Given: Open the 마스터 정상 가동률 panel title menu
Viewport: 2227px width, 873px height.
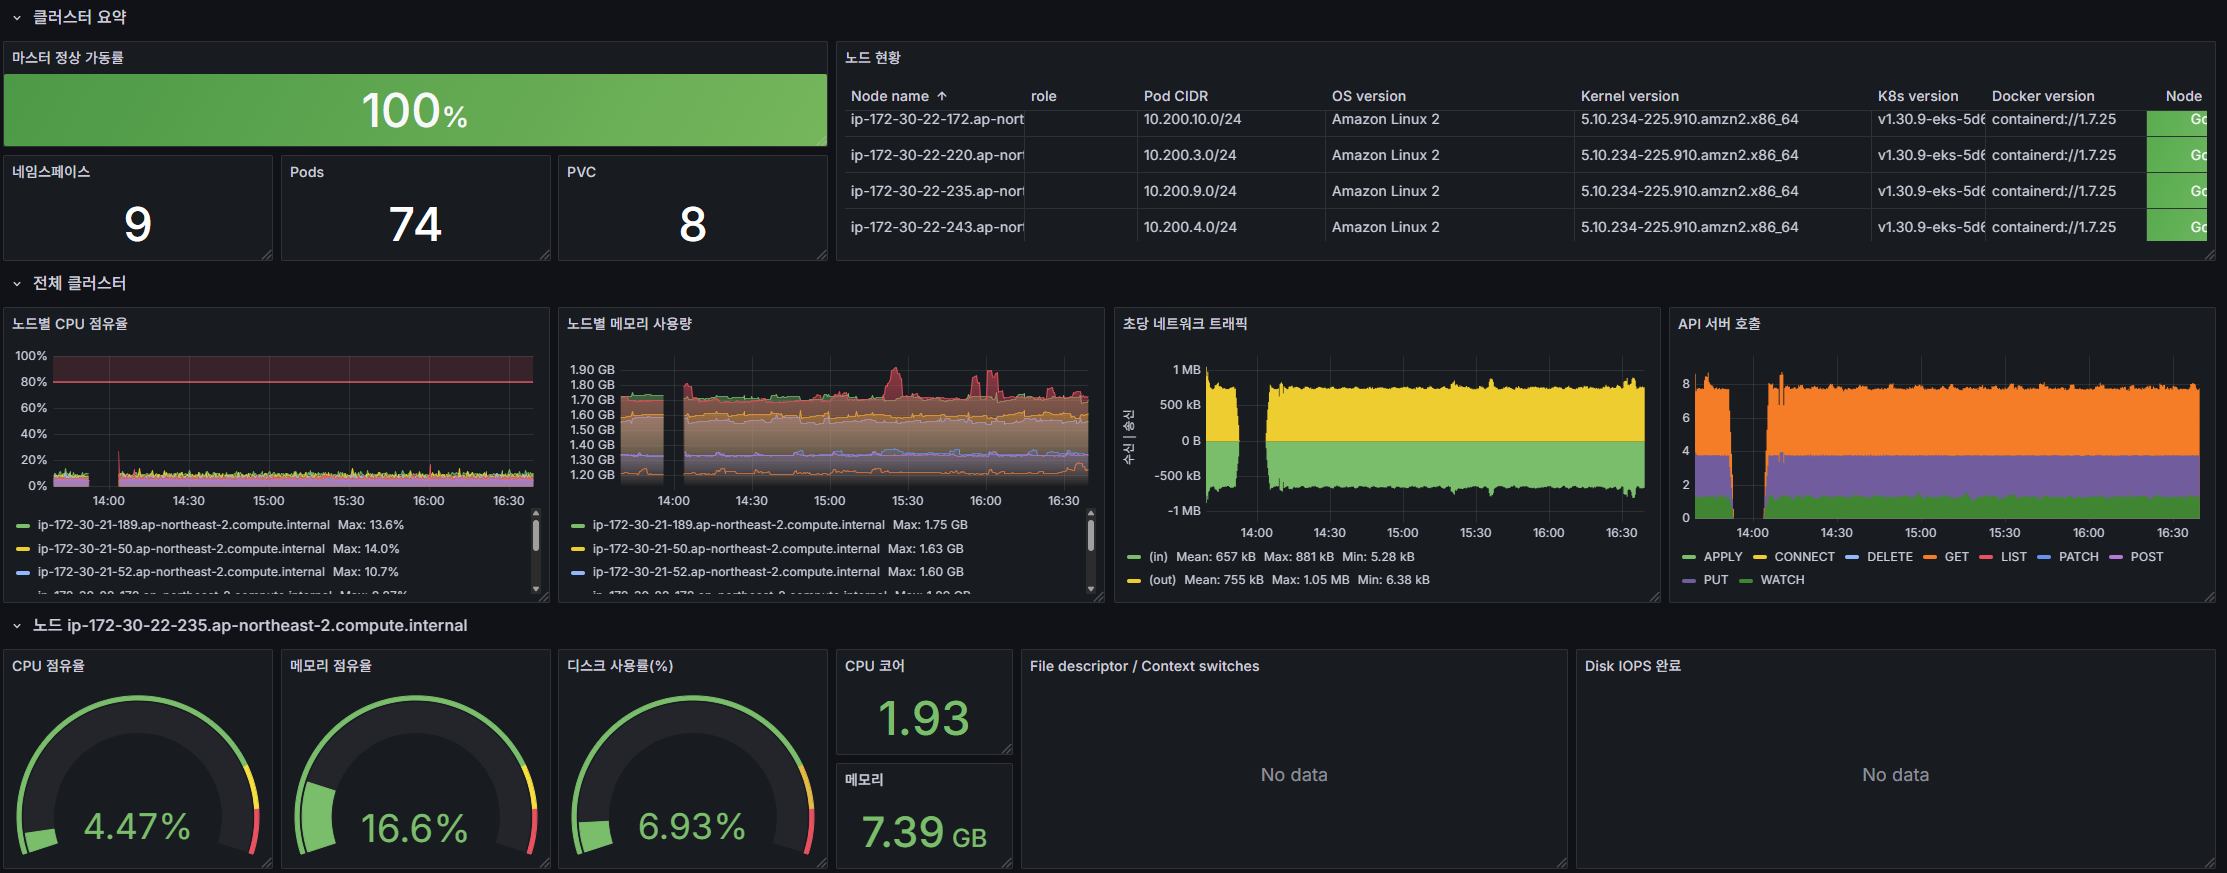Looking at the screenshot, I should pos(68,58).
